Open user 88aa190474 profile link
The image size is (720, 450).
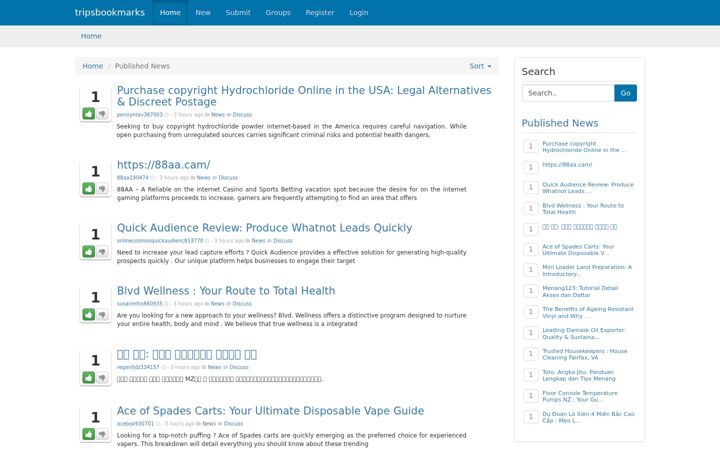pyautogui.click(x=132, y=178)
